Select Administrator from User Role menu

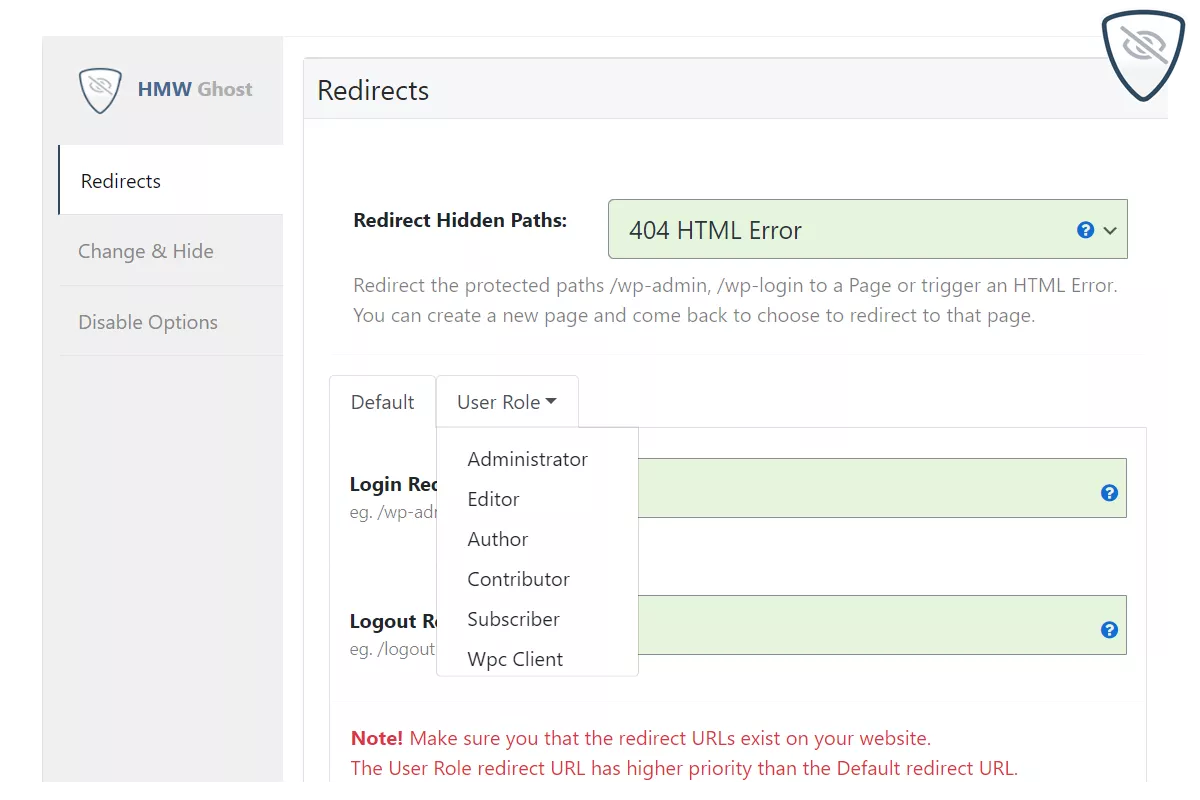point(527,459)
